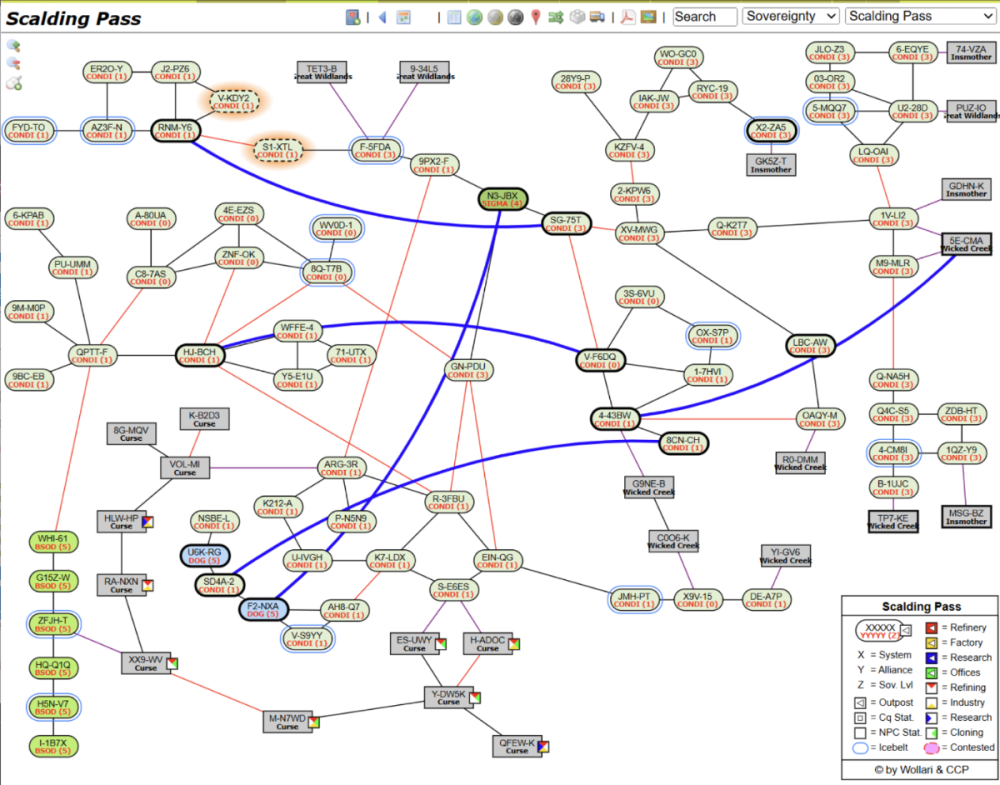Click the red Refinery legend swatch
The height and width of the screenshot is (785, 1000).
pos(931,628)
